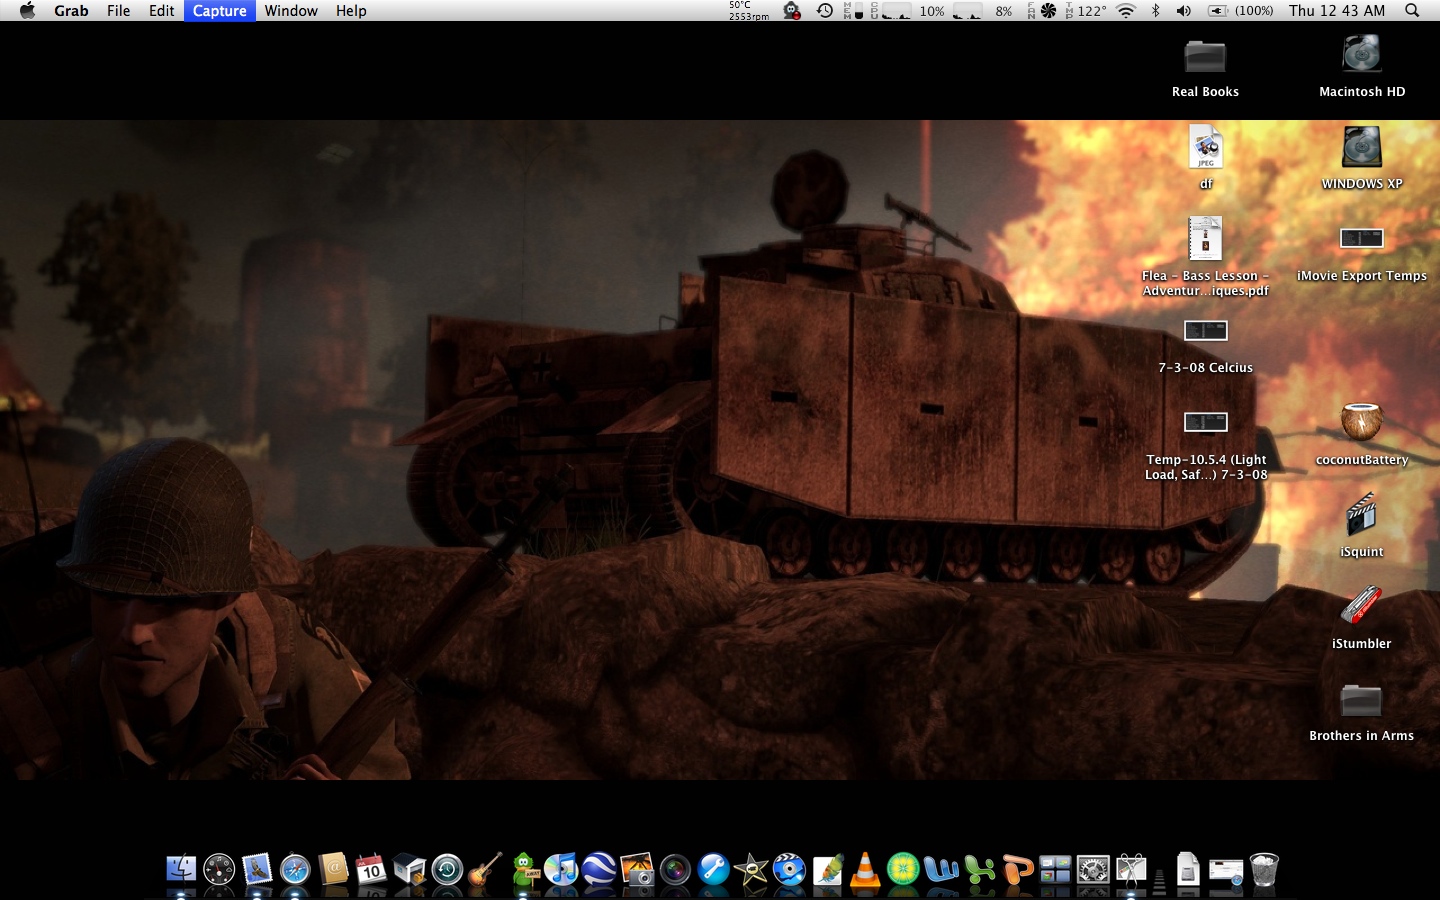Select the coconutBattery app icon
This screenshot has width=1440, height=900.
[x=1362, y=434]
